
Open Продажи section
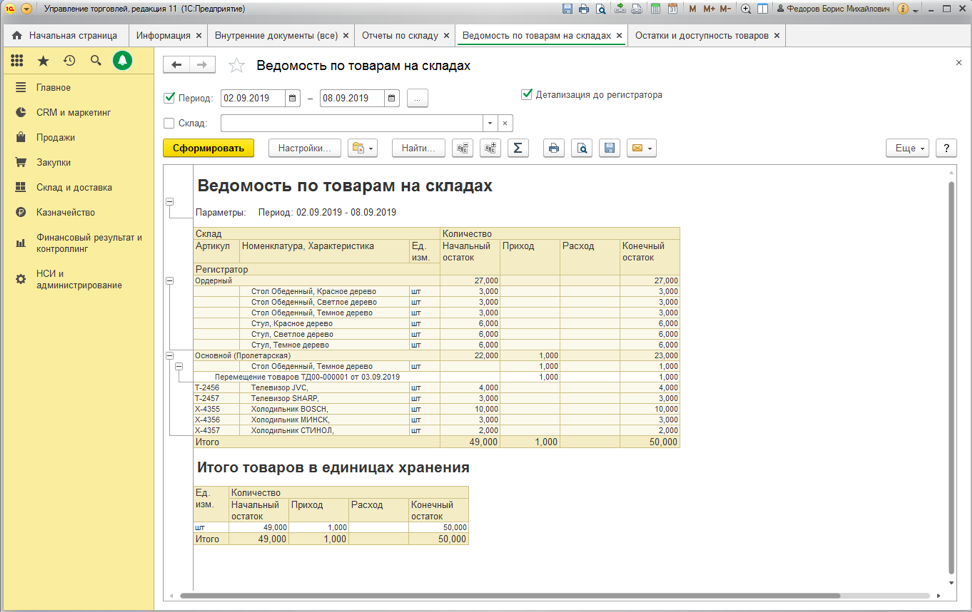coord(55,137)
